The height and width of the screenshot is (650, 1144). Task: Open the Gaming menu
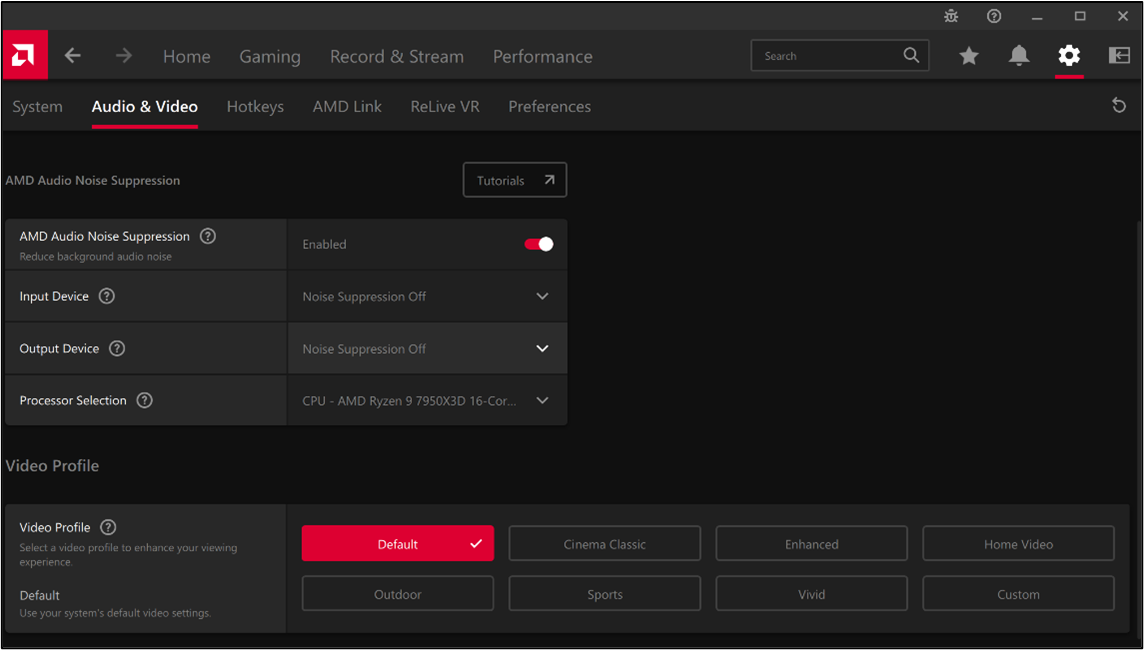point(270,56)
